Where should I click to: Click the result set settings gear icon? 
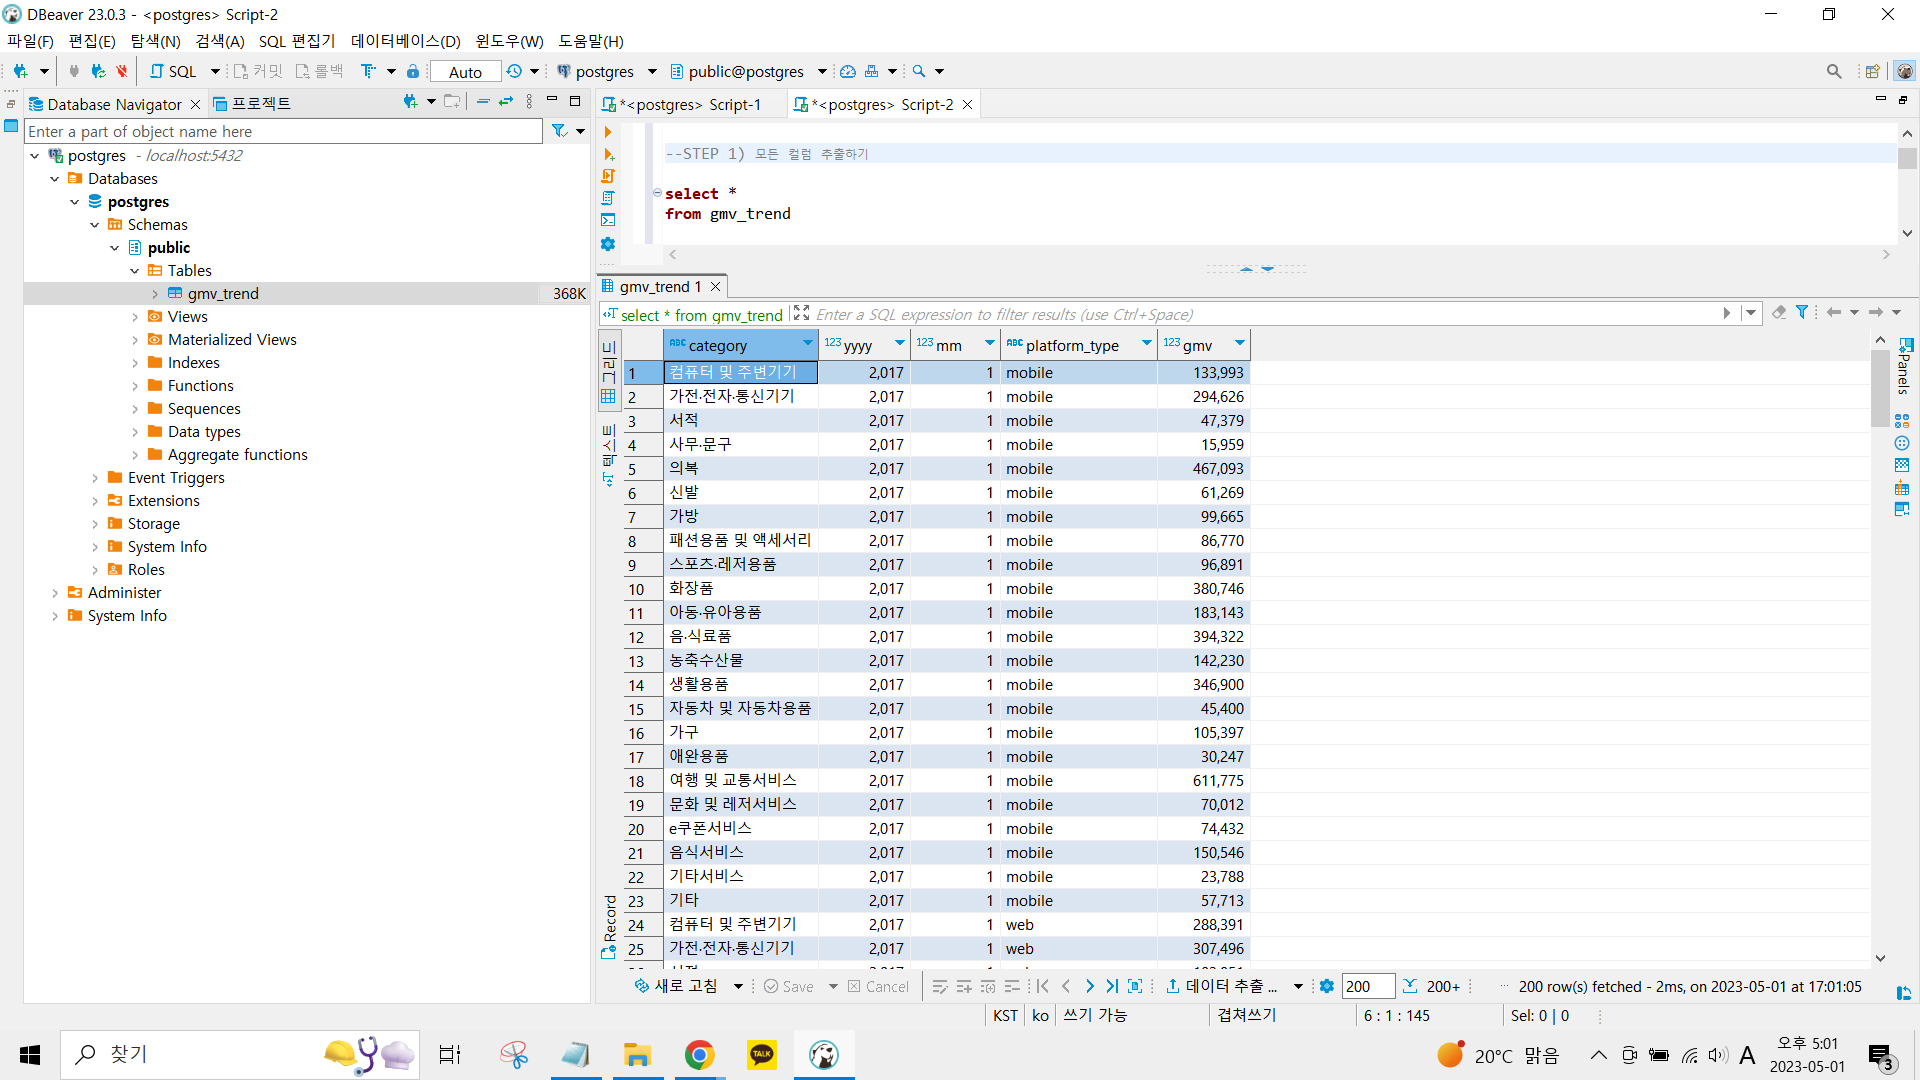click(1327, 987)
